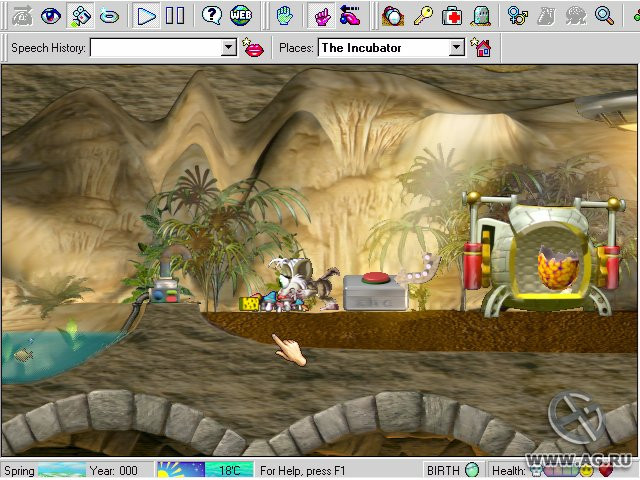Viewport: 640px width, 480px height.
Task: Click the eye view icon
Action: 51,16
